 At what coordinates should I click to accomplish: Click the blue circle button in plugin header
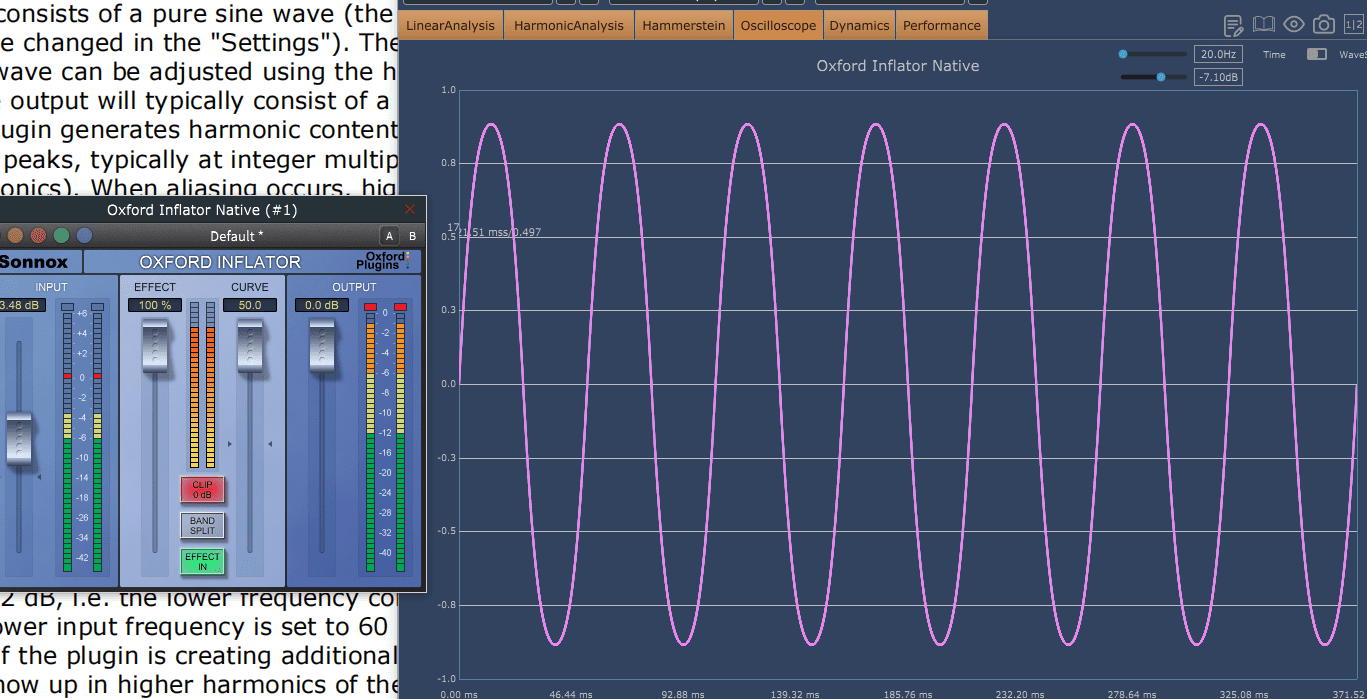84,236
